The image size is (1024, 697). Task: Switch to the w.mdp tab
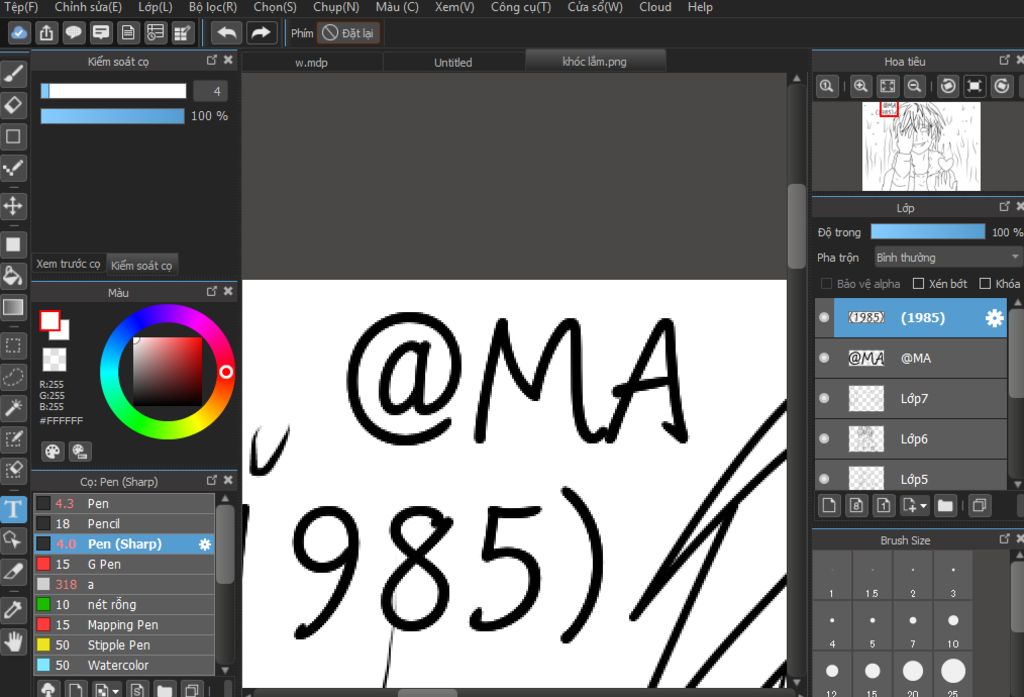(x=312, y=63)
